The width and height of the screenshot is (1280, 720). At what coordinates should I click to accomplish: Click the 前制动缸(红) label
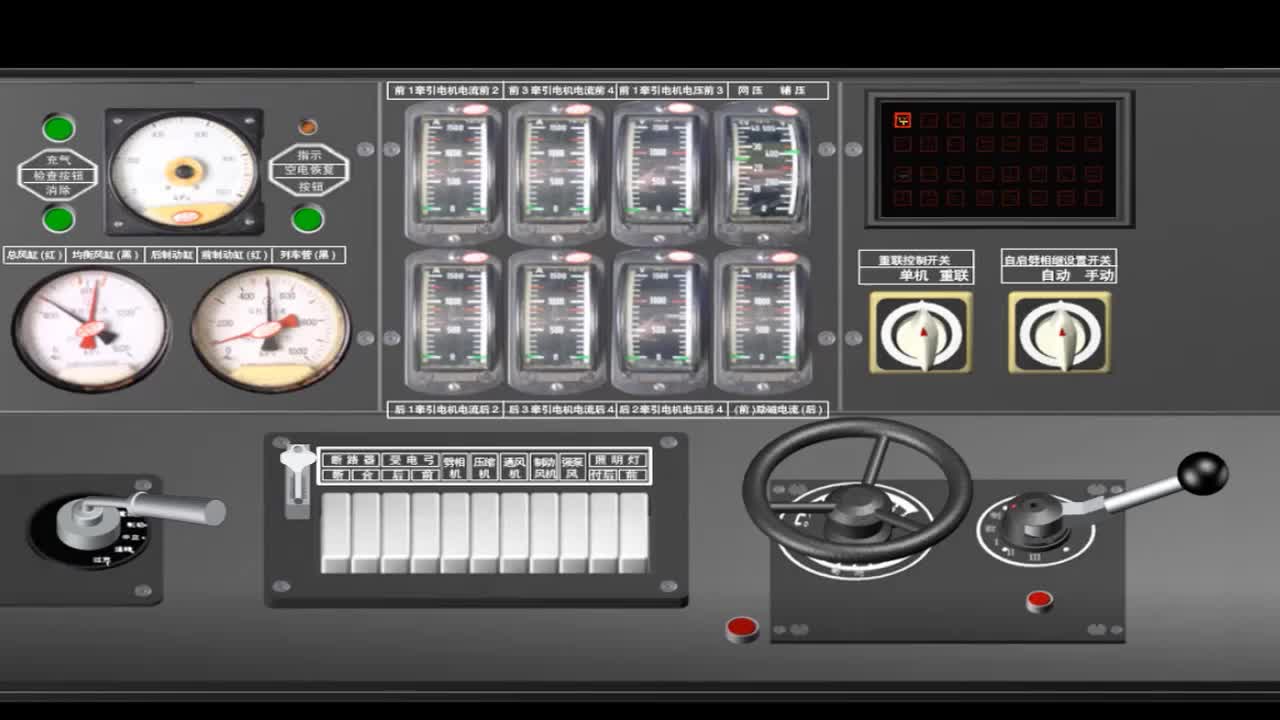coord(234,256)
